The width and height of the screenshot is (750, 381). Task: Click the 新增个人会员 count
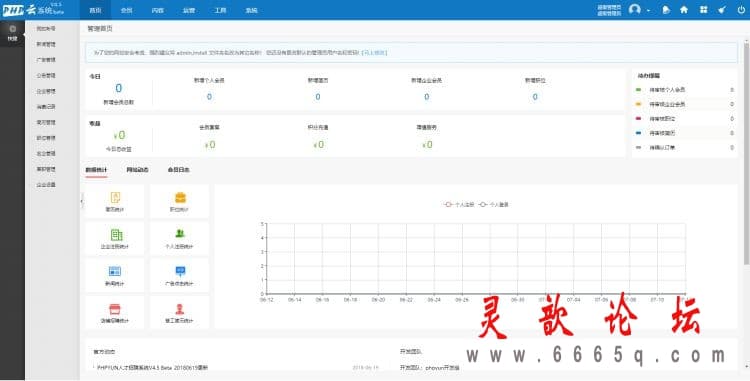[x=209, y=97]
